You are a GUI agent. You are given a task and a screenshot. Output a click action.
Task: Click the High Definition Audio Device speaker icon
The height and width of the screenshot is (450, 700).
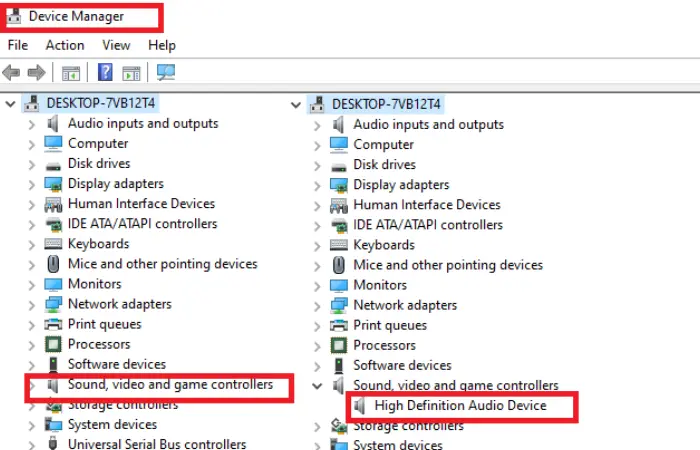tap(360, 406)
